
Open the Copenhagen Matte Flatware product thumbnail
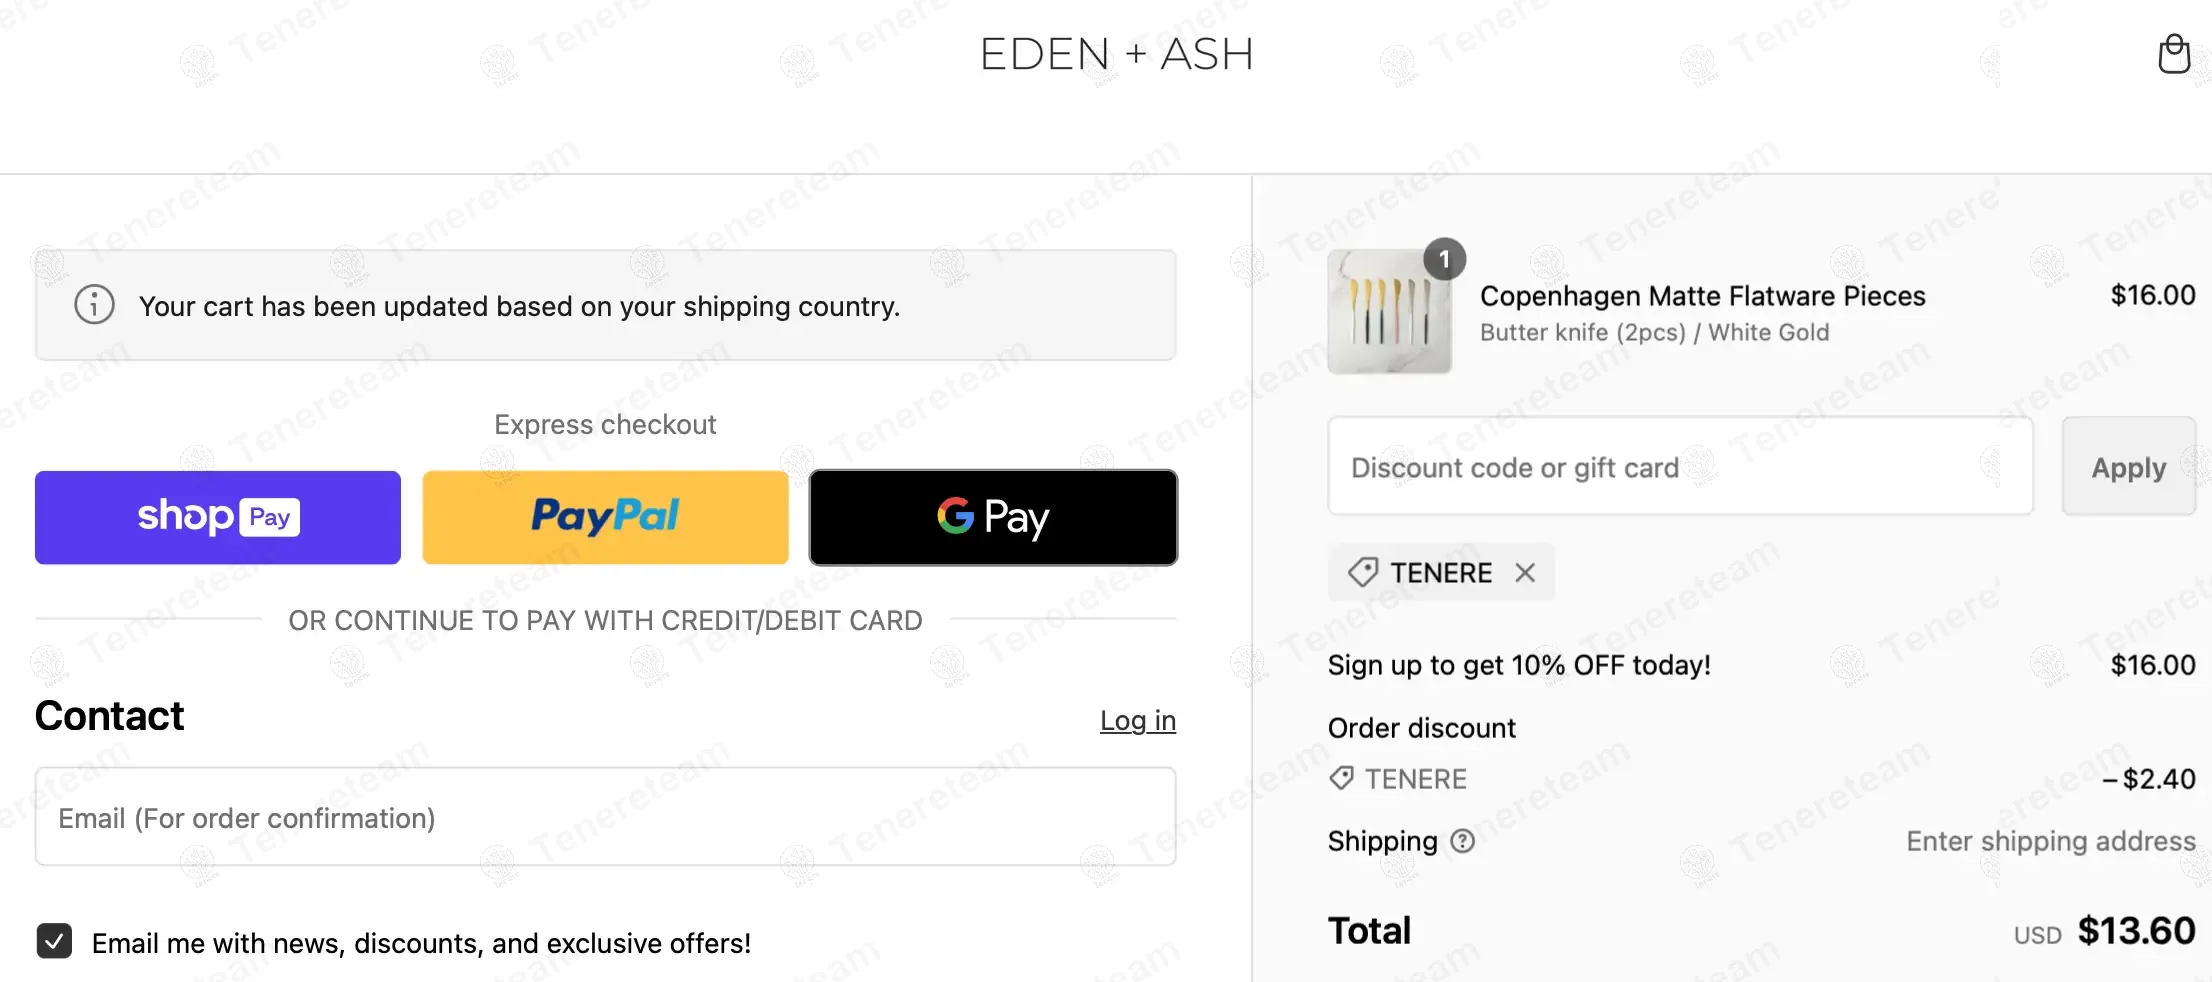coord(1389,312)
